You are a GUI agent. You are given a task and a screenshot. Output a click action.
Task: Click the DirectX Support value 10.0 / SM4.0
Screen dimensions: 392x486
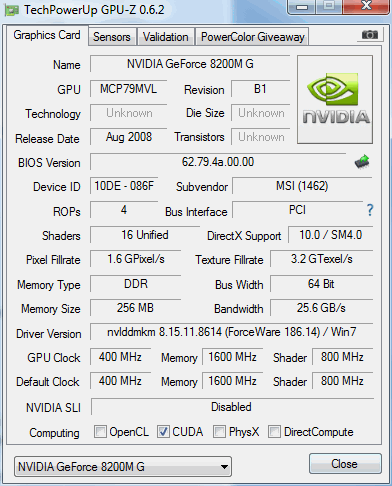point(331,235)
